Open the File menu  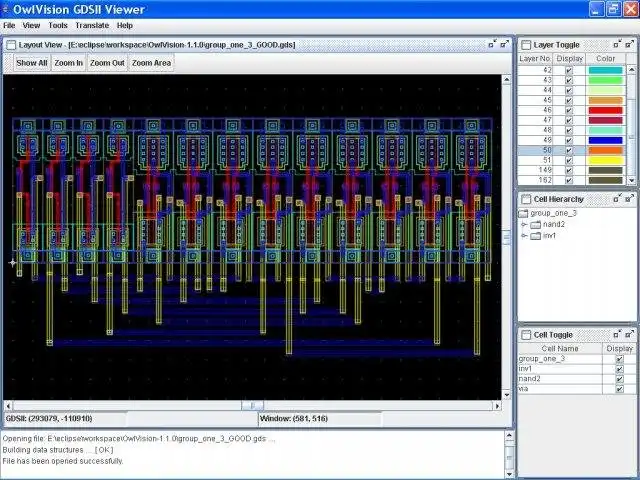pyautogui.click(x=9, y=25)
